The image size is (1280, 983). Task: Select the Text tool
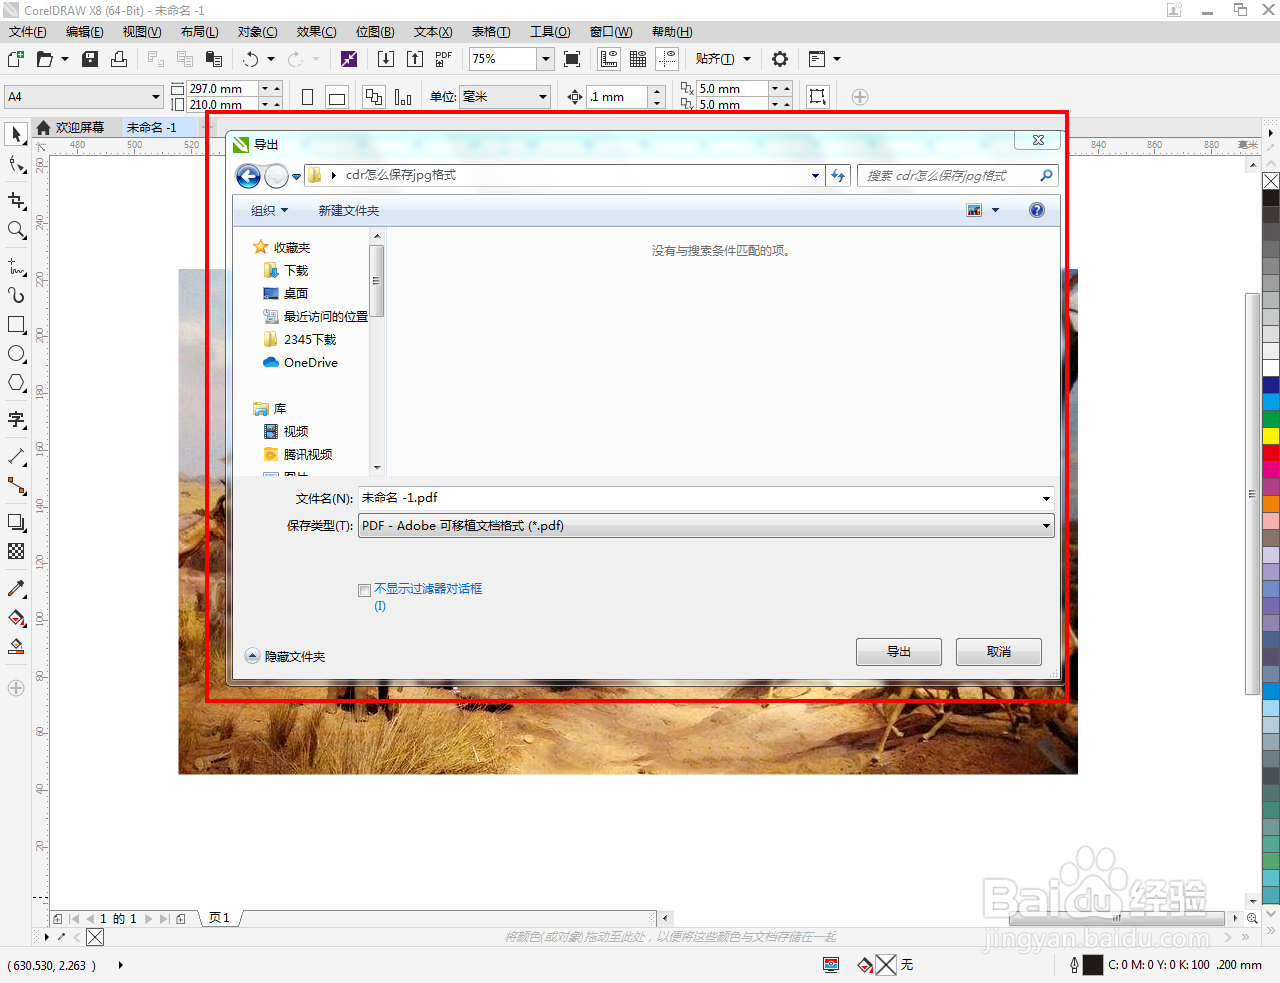[16, 420]
